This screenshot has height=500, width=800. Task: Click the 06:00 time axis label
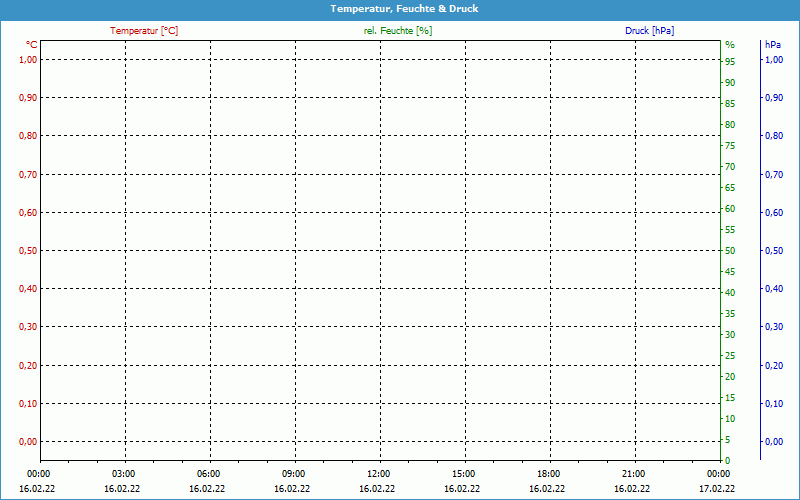point(209,474)
